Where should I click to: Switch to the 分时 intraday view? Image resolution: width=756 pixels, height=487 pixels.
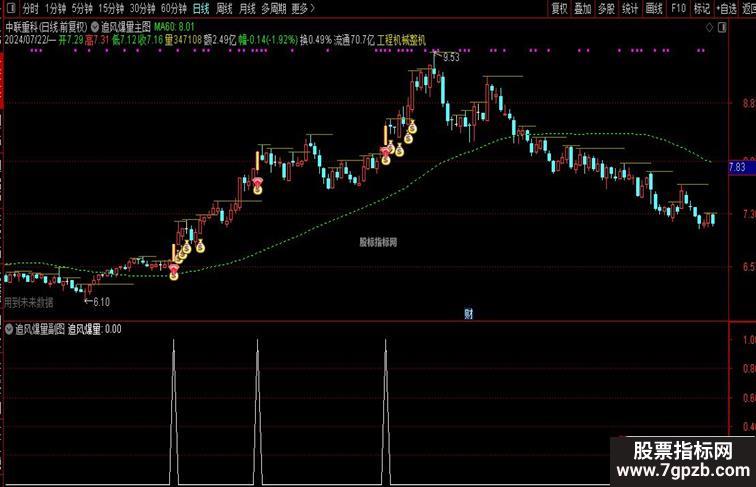[30, 8]
